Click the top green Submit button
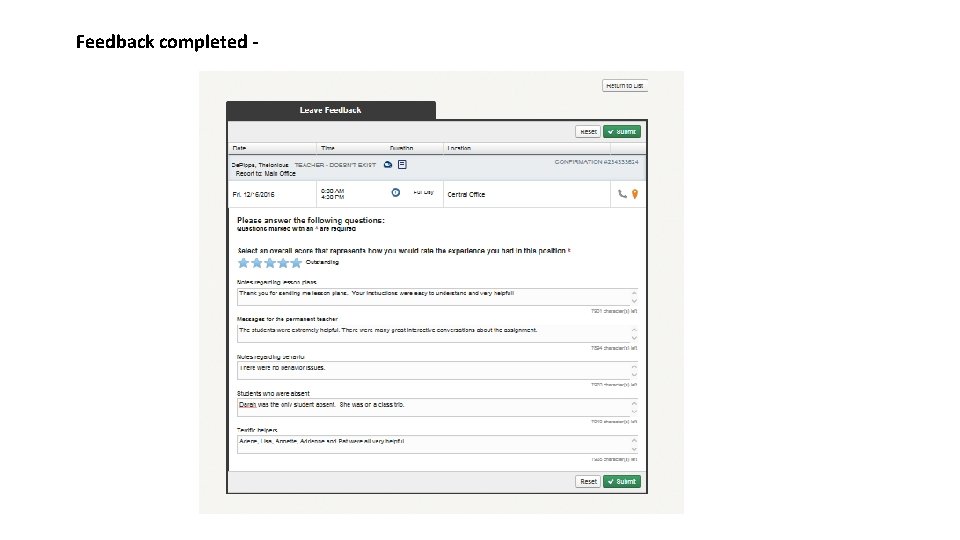Viewport: 960px width, 540px height. 621,132
